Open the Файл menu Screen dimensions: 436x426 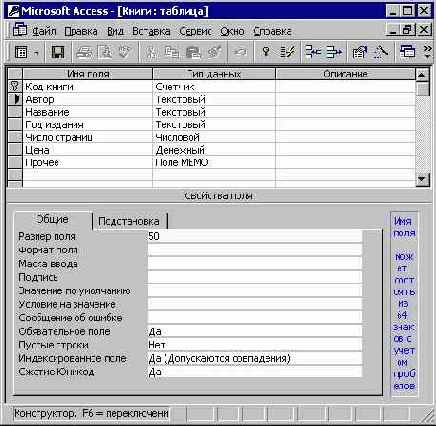click(44, 31)
